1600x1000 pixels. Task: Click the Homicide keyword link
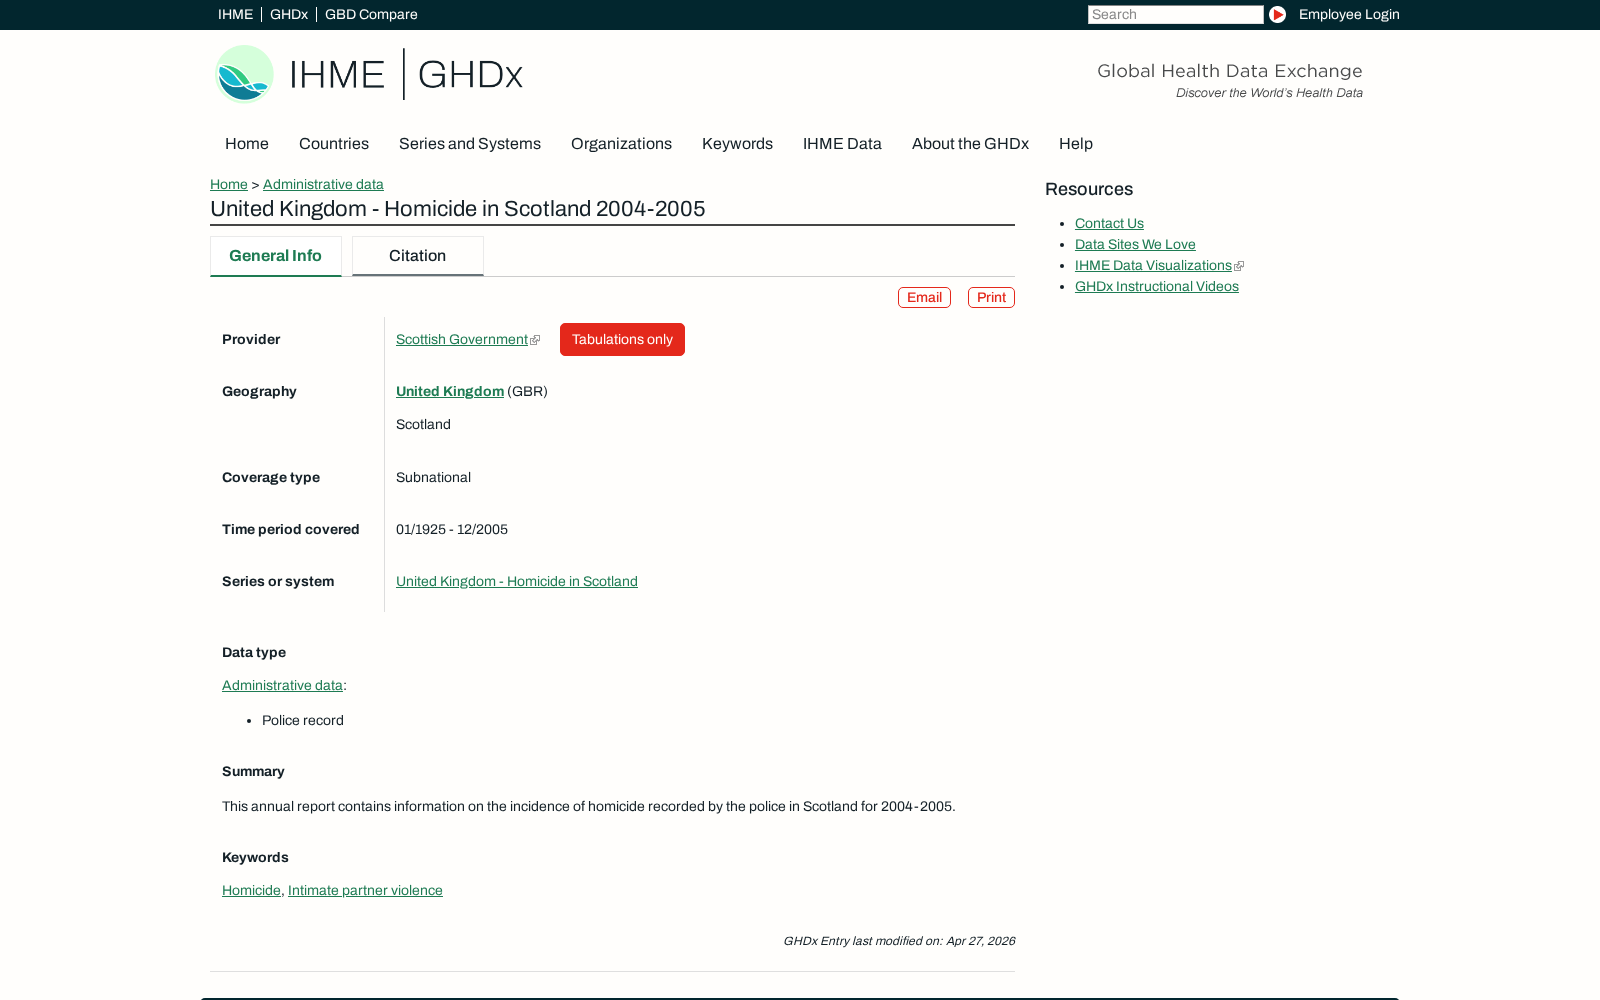pos(251,890)
